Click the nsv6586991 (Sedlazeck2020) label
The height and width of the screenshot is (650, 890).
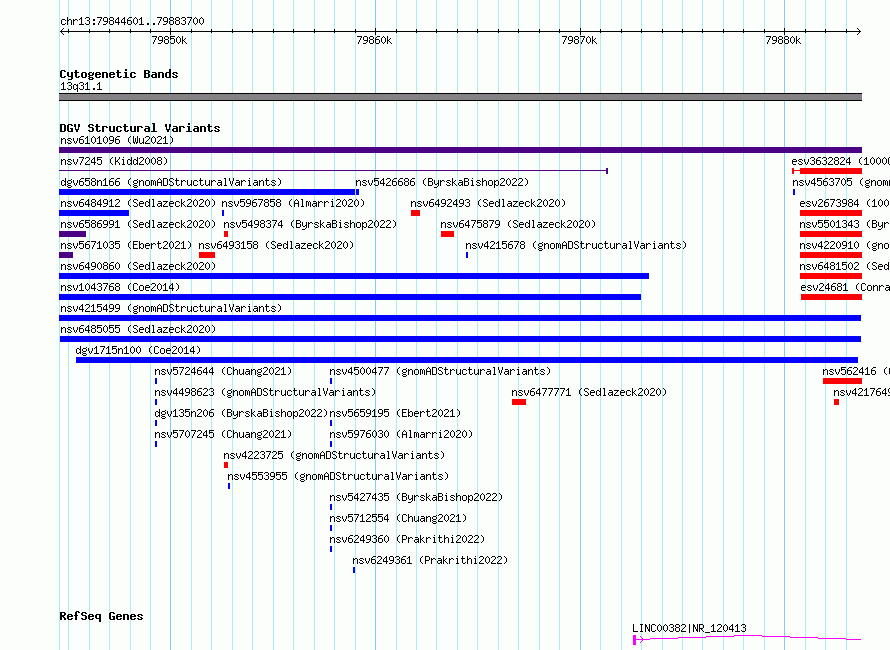pos(138,224)
